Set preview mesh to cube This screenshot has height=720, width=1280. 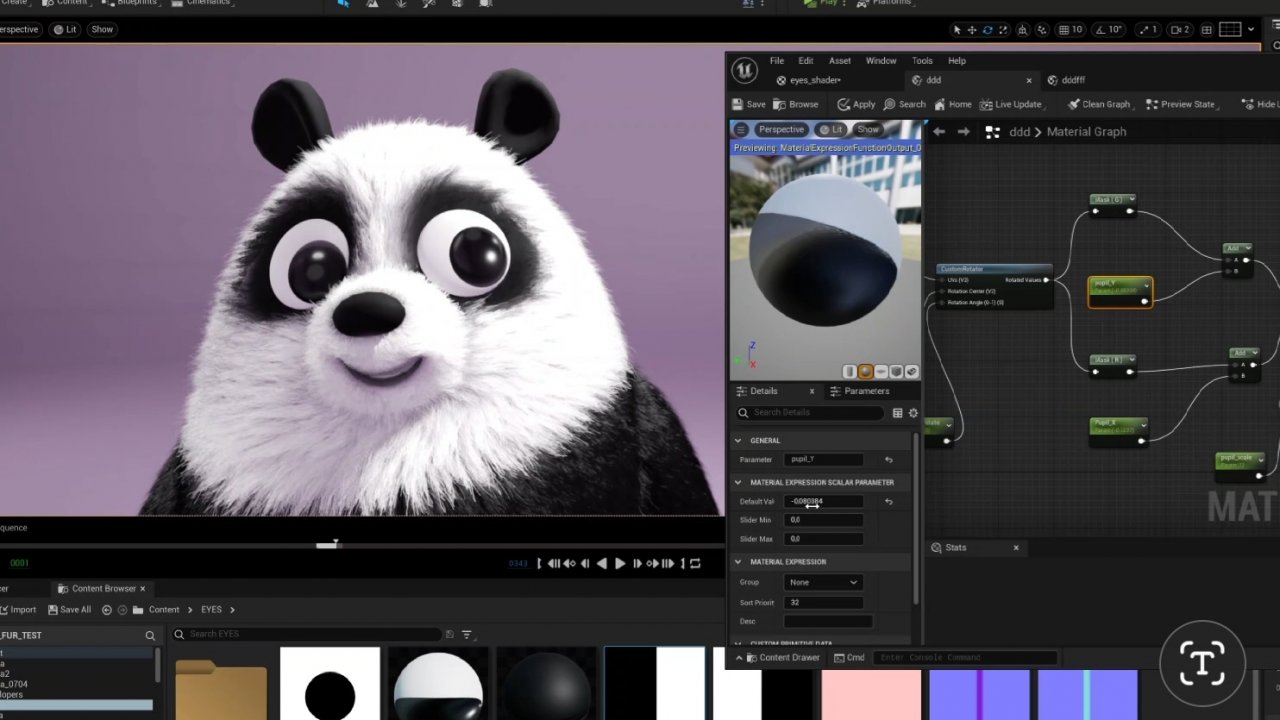pyautogui.click(x=896, y=371)
